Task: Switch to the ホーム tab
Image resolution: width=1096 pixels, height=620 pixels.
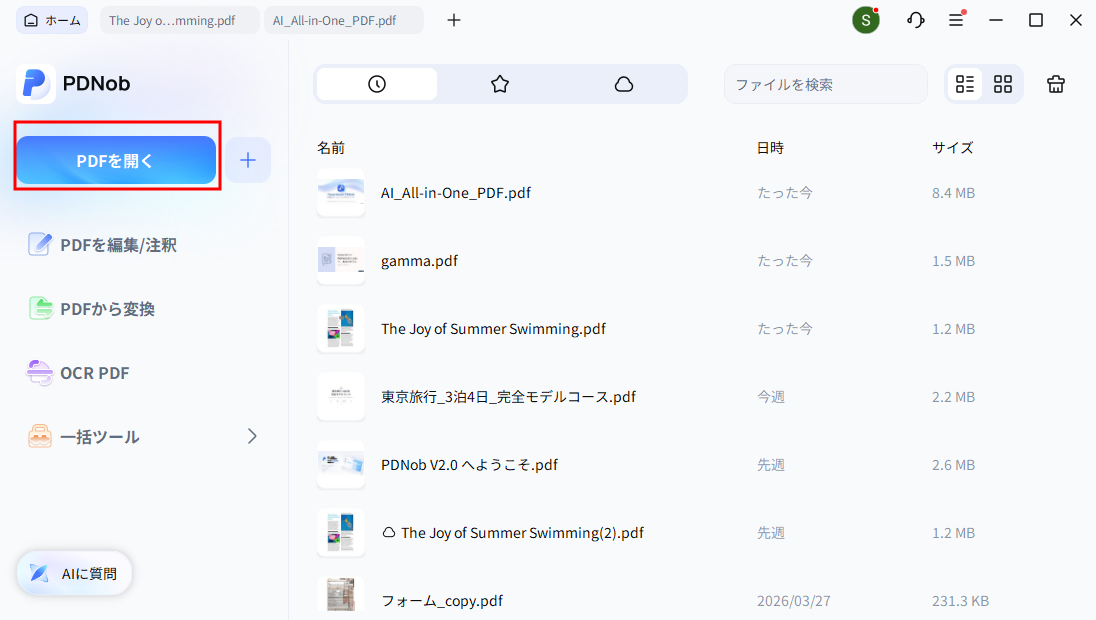Action: (51, 19)
